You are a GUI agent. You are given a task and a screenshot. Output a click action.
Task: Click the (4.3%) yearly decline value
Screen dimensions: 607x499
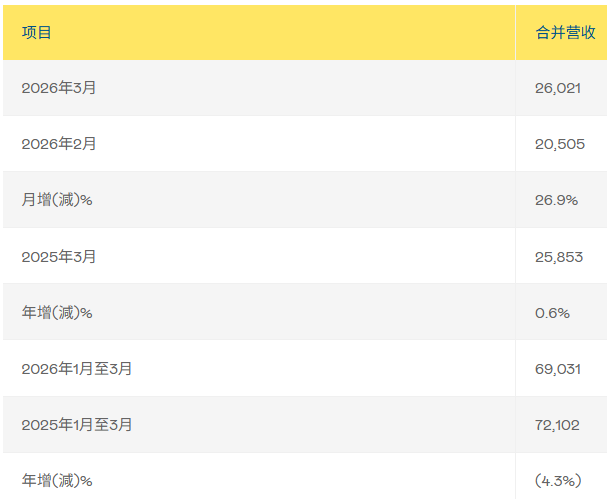pyautogui.click(x=559, y=481)
